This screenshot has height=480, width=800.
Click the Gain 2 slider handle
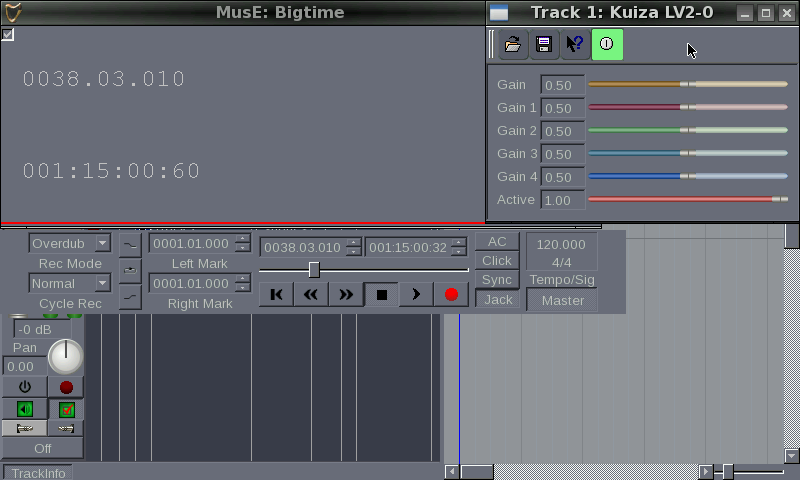[x=688, y=130]
